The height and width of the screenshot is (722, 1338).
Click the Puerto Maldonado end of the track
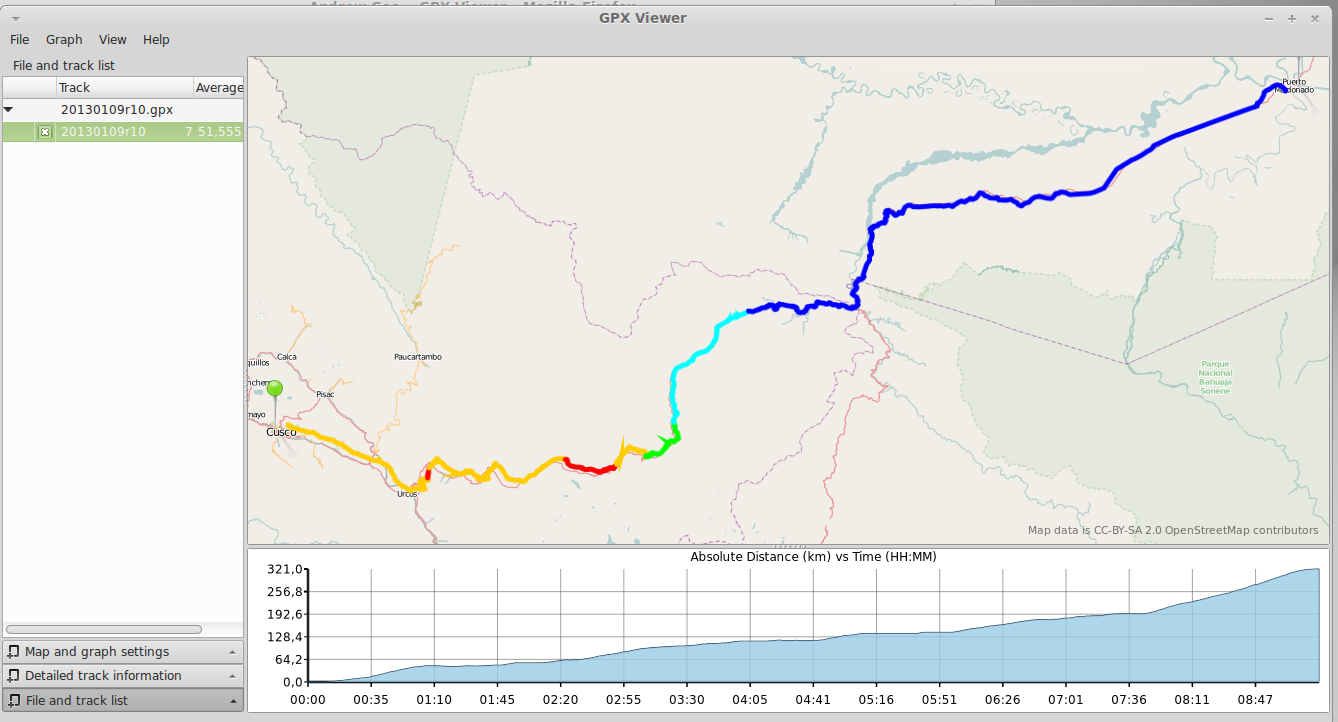[x=1276, y=87]
